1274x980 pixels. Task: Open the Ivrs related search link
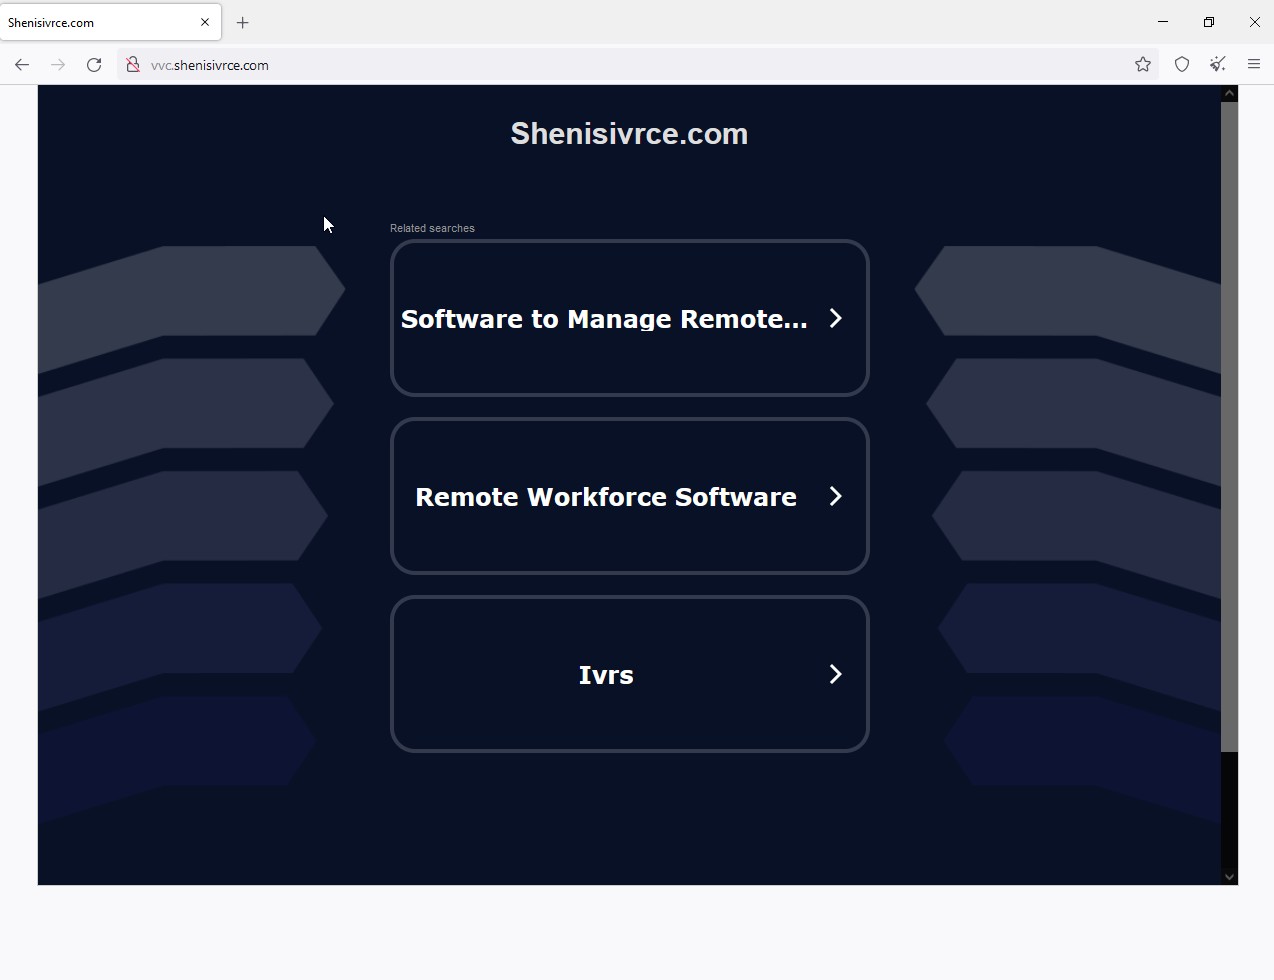[x=630, y=674]
